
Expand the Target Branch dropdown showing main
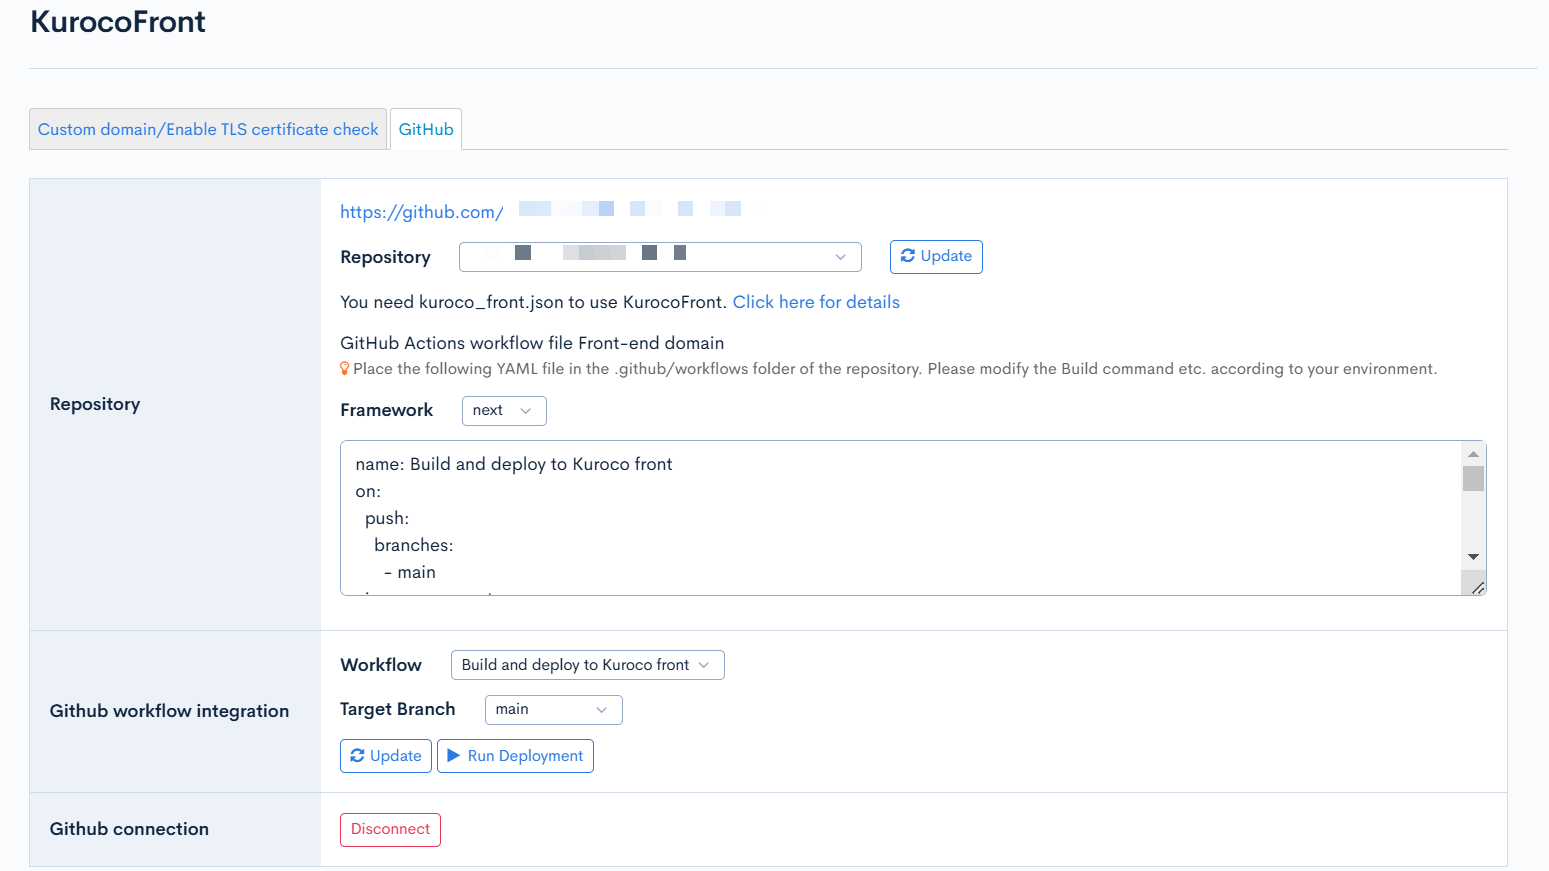tap(553, 710)
